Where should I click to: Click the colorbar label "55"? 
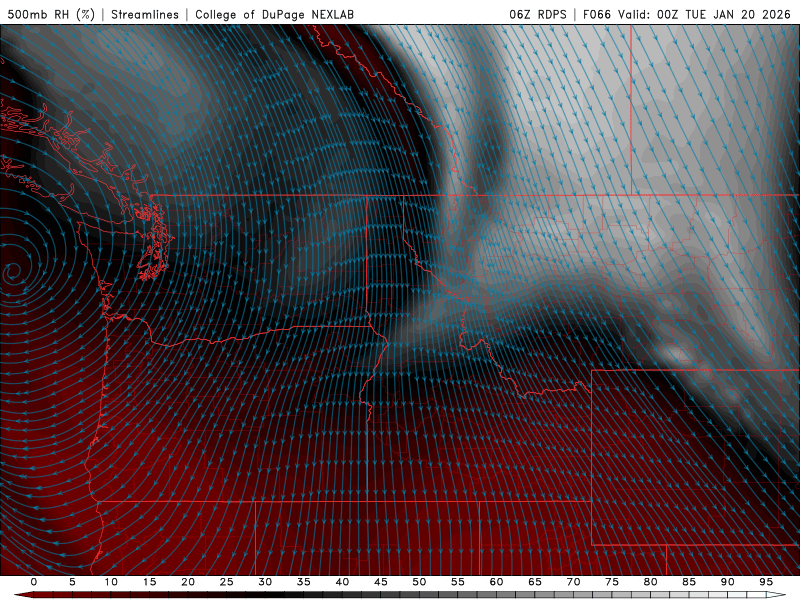click(x=458, y=582)
